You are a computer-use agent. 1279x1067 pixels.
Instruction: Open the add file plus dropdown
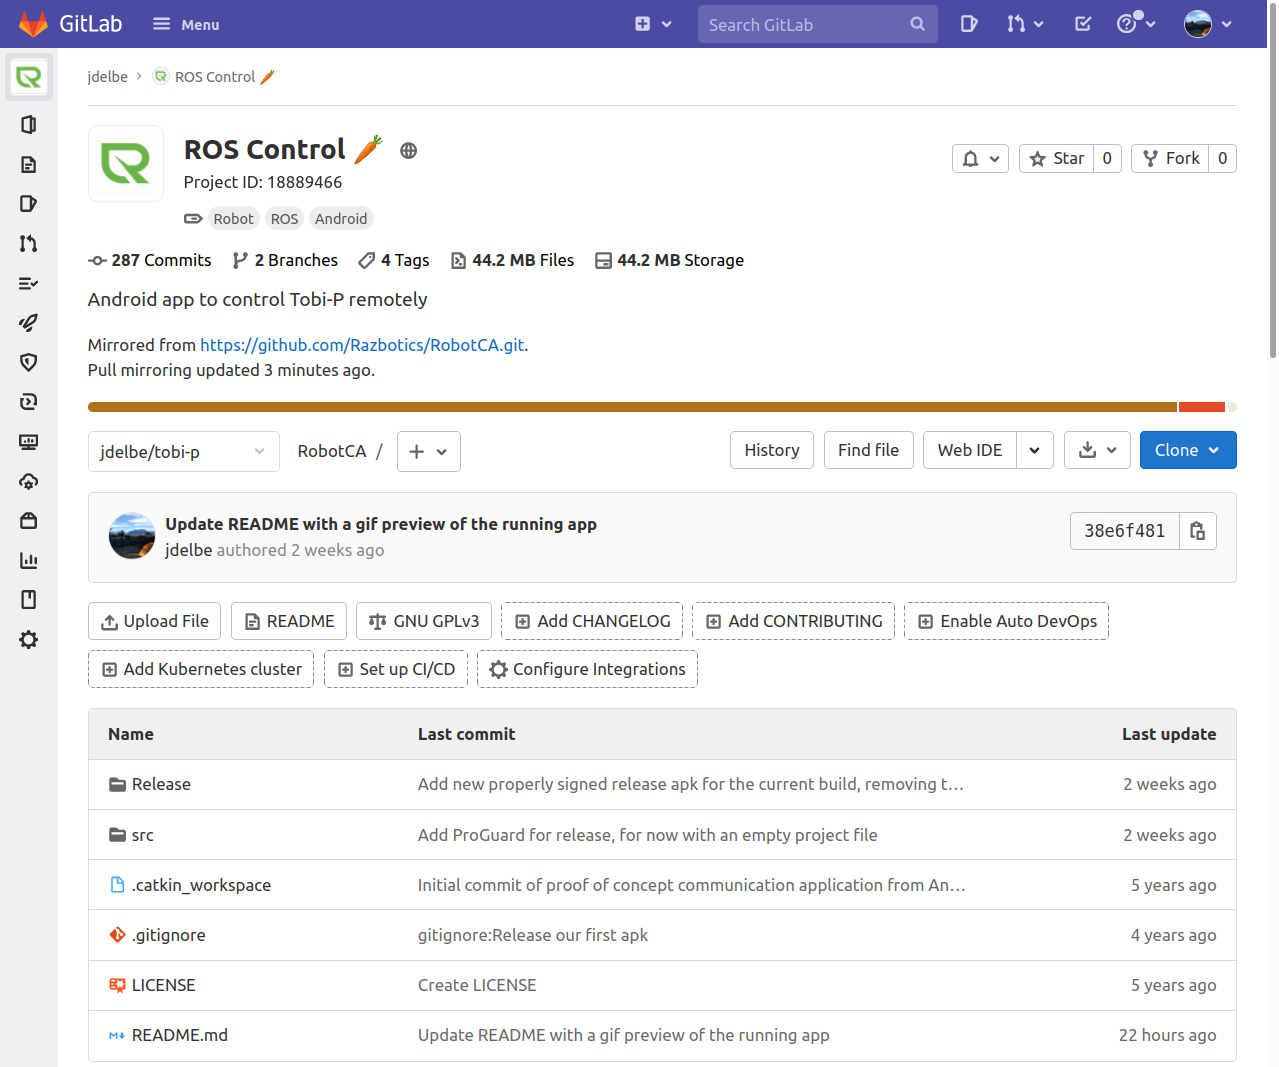click(429, 452)
